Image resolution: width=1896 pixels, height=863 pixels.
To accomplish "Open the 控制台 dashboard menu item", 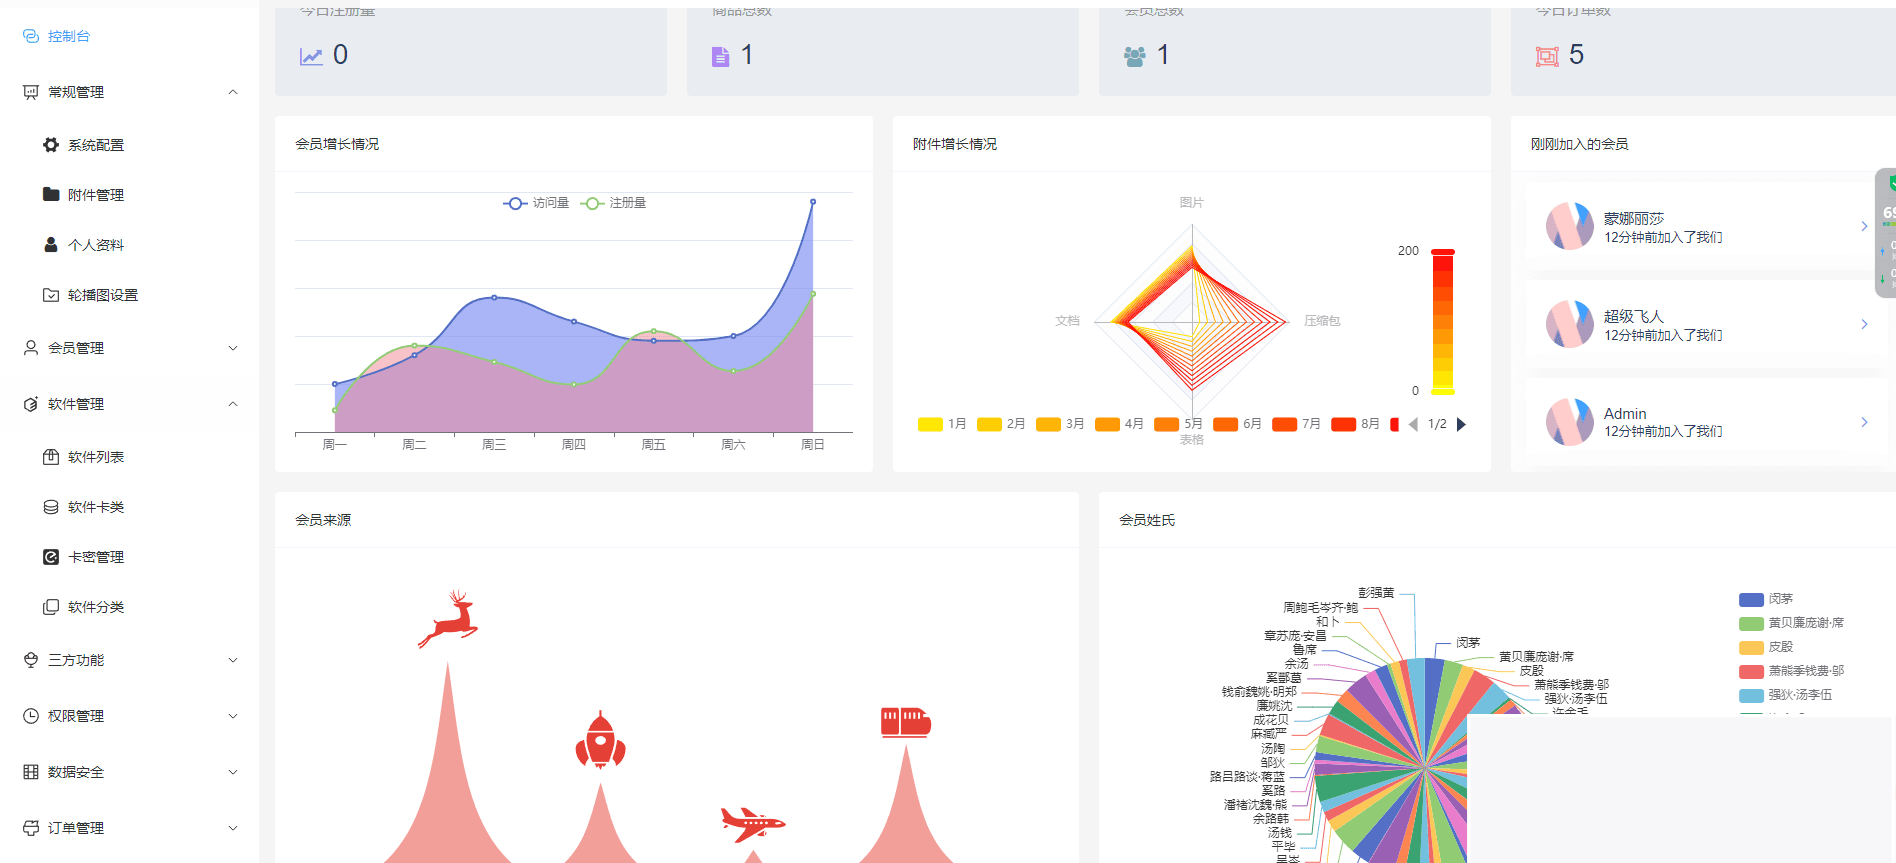I will click(x=68, y=36).
